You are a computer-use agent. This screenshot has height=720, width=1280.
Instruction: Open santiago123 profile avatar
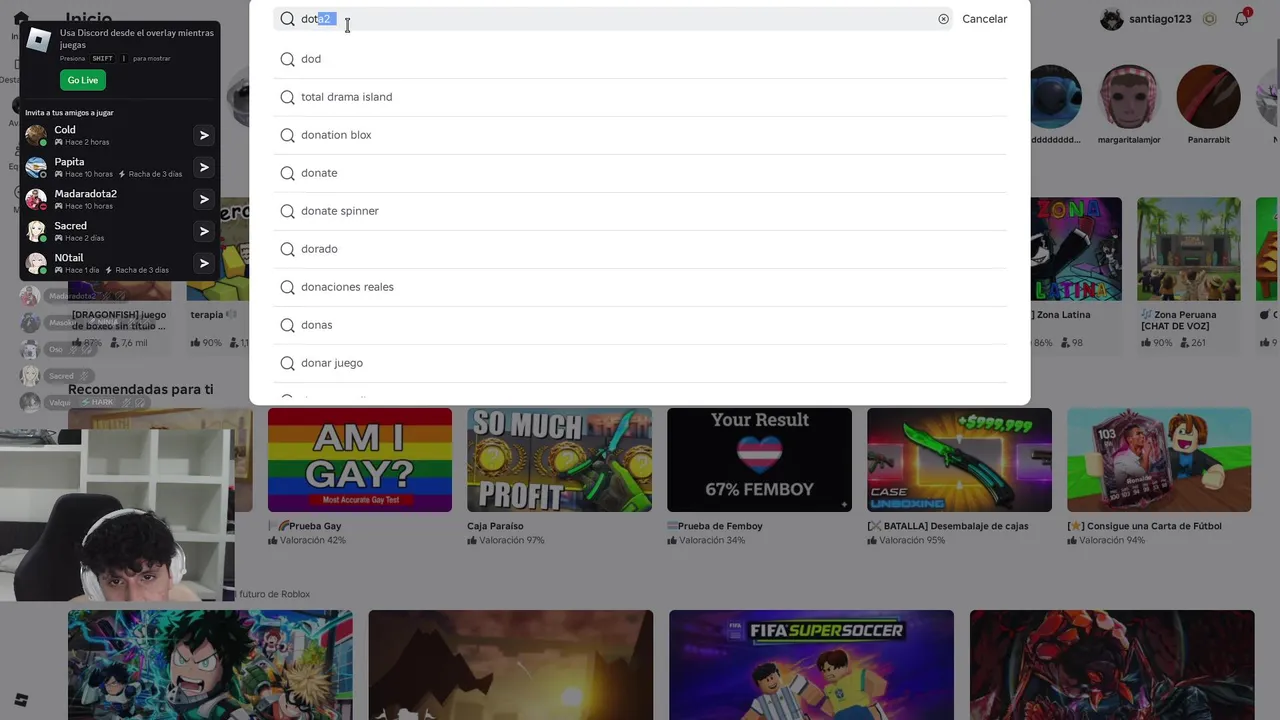coord(1111,19)
